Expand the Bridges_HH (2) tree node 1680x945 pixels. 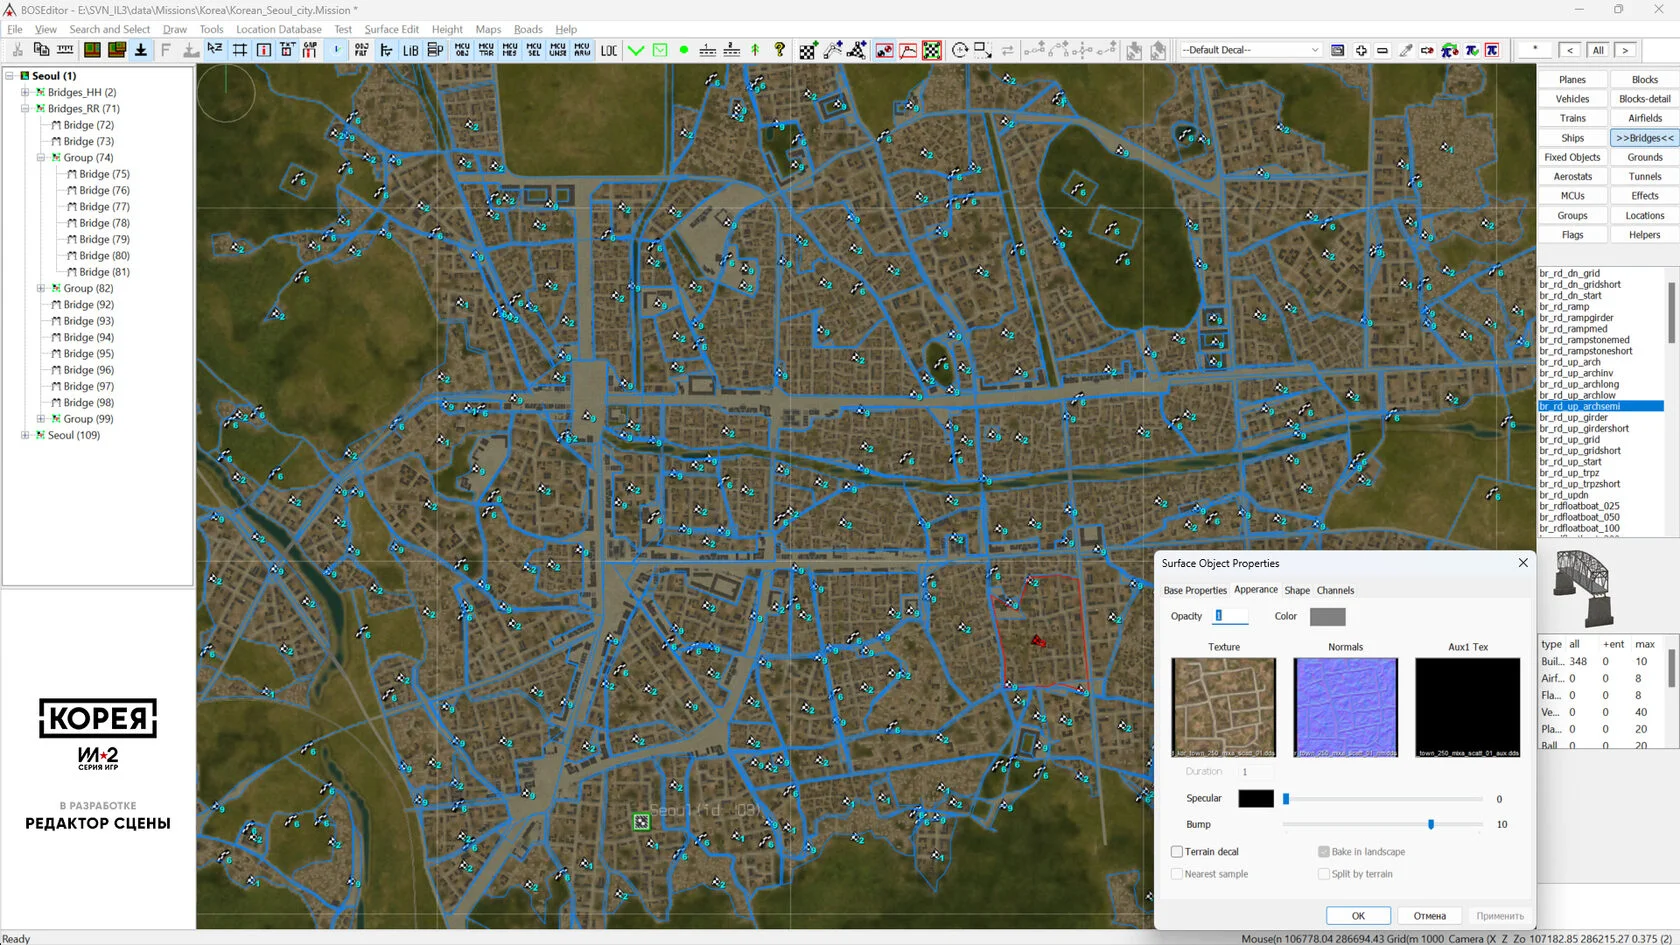(25, 92)
